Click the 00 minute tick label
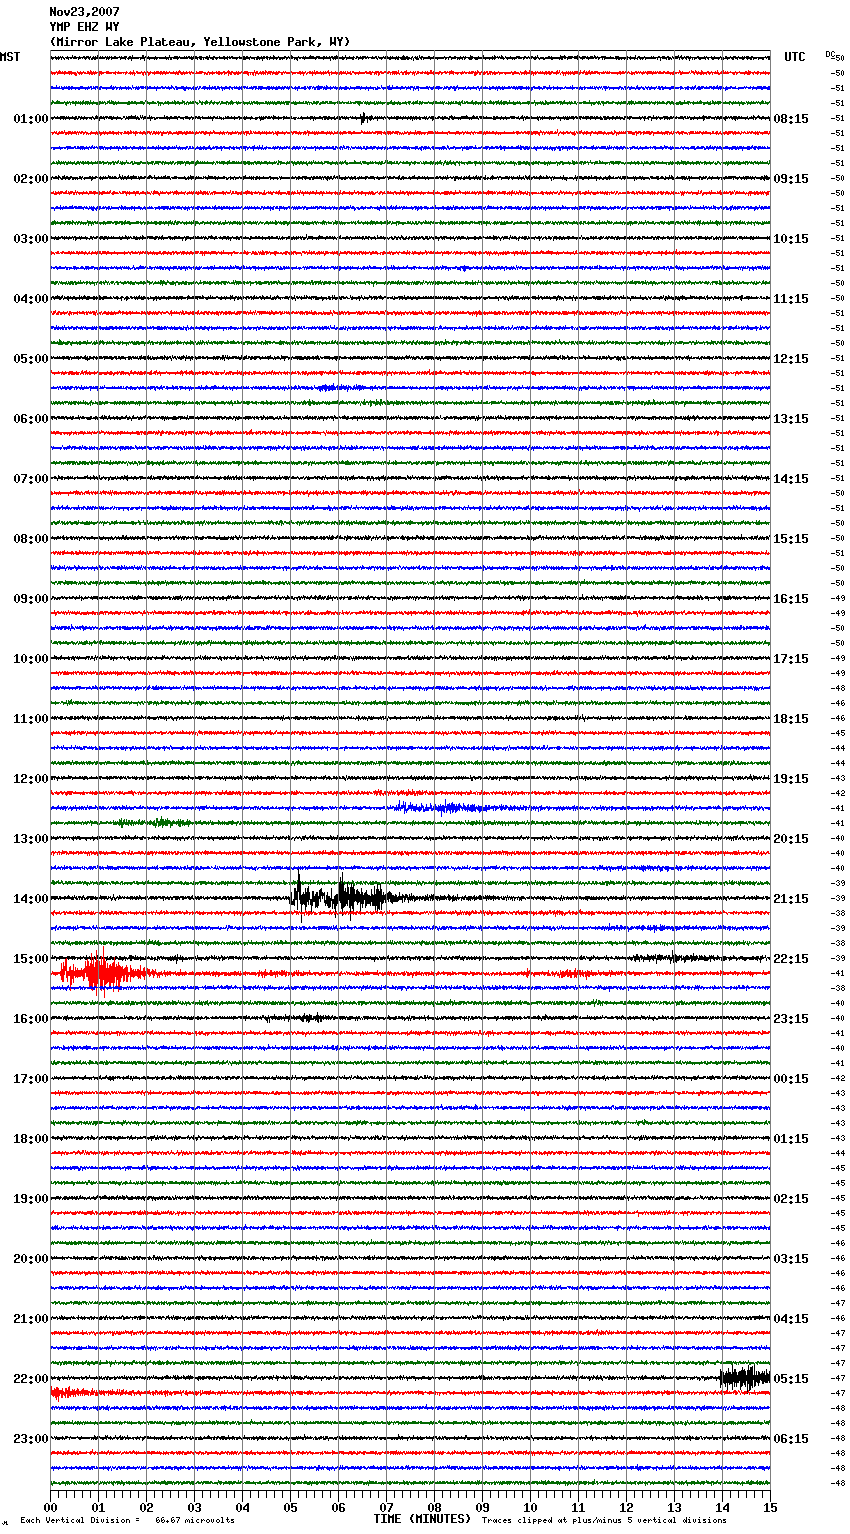The height and width of the screenshot is (1534, 850). pyautogui.click(x=50, y=1507)
